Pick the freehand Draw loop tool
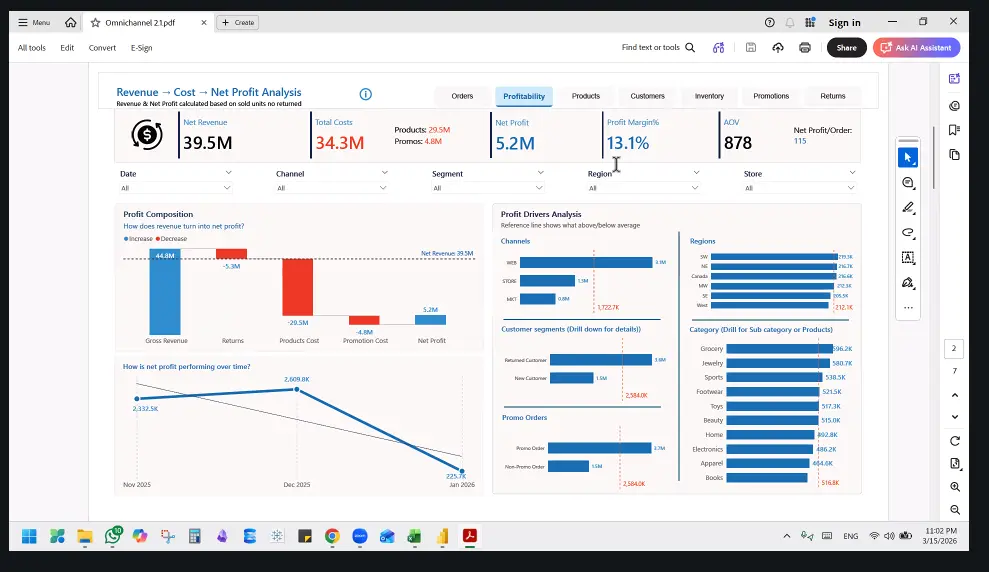Screen dimensions: 989x572 (x=908, y=233)
